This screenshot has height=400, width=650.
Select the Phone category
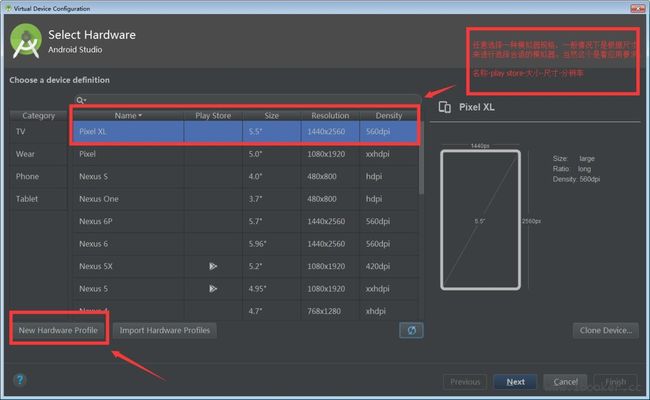coord(38,177)
